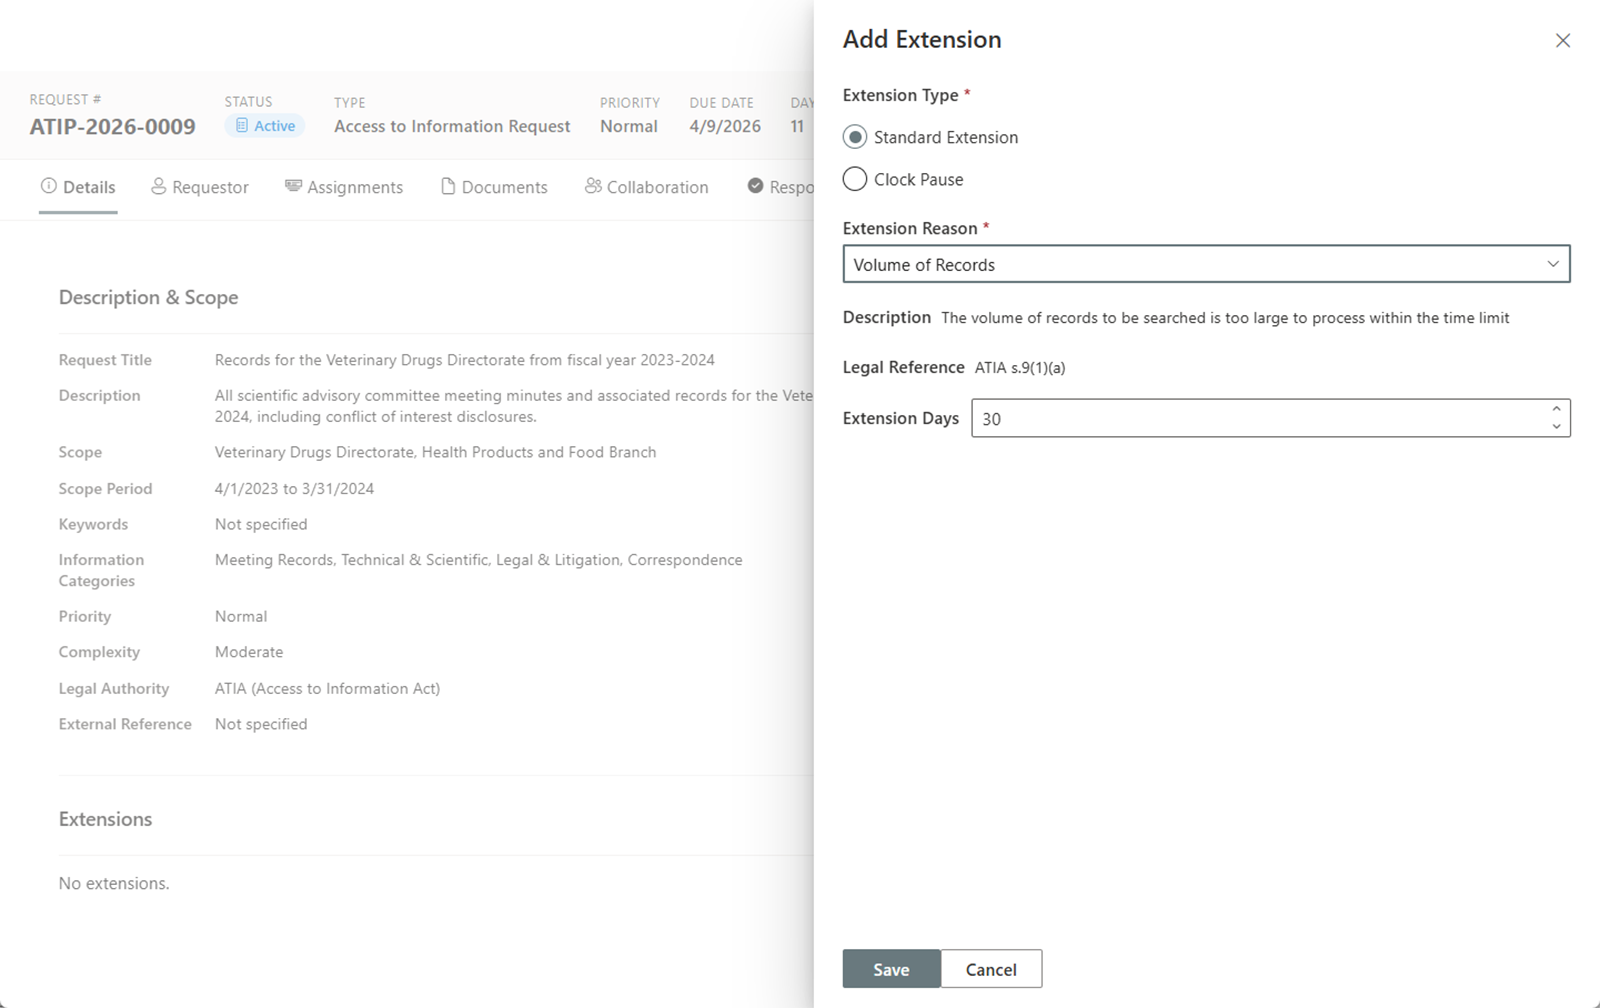Viewport: 1600px width, 1008px height.
Task: Select the Clock Pause option
Action: coord(854,179)
